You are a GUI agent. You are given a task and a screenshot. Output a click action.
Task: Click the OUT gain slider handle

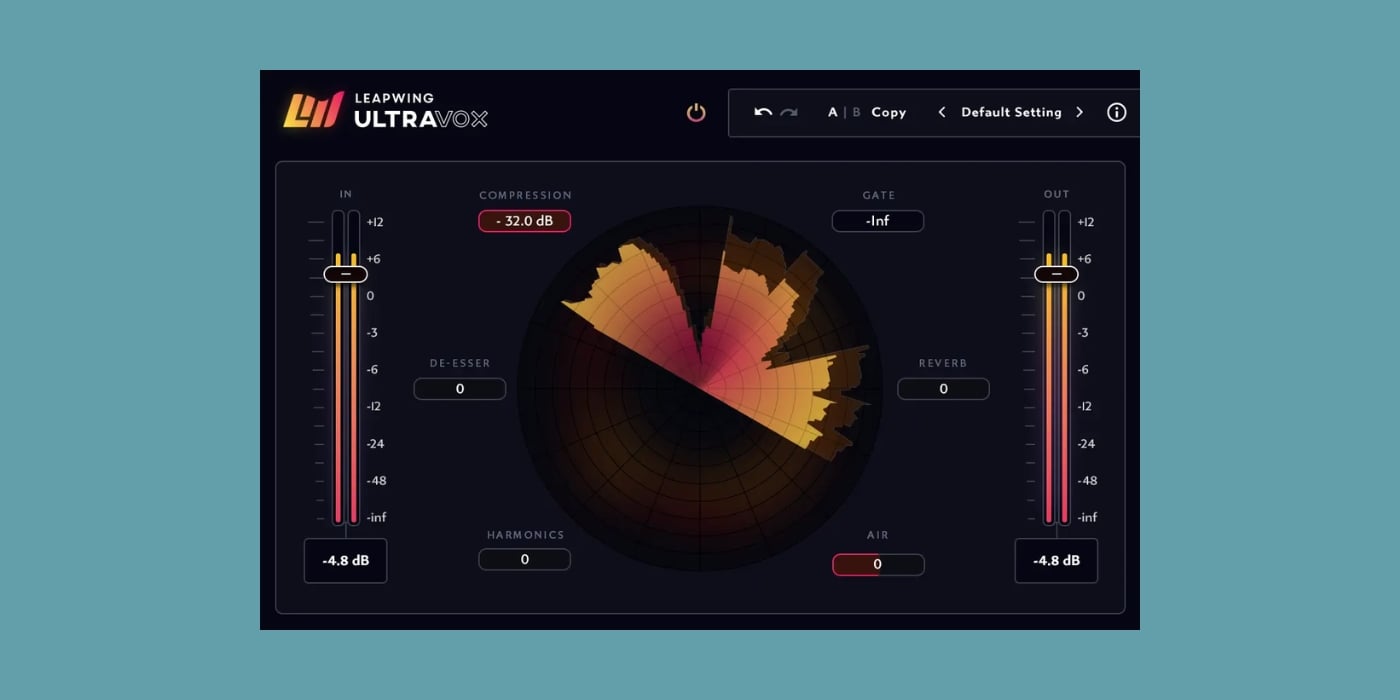[1056, 274]
